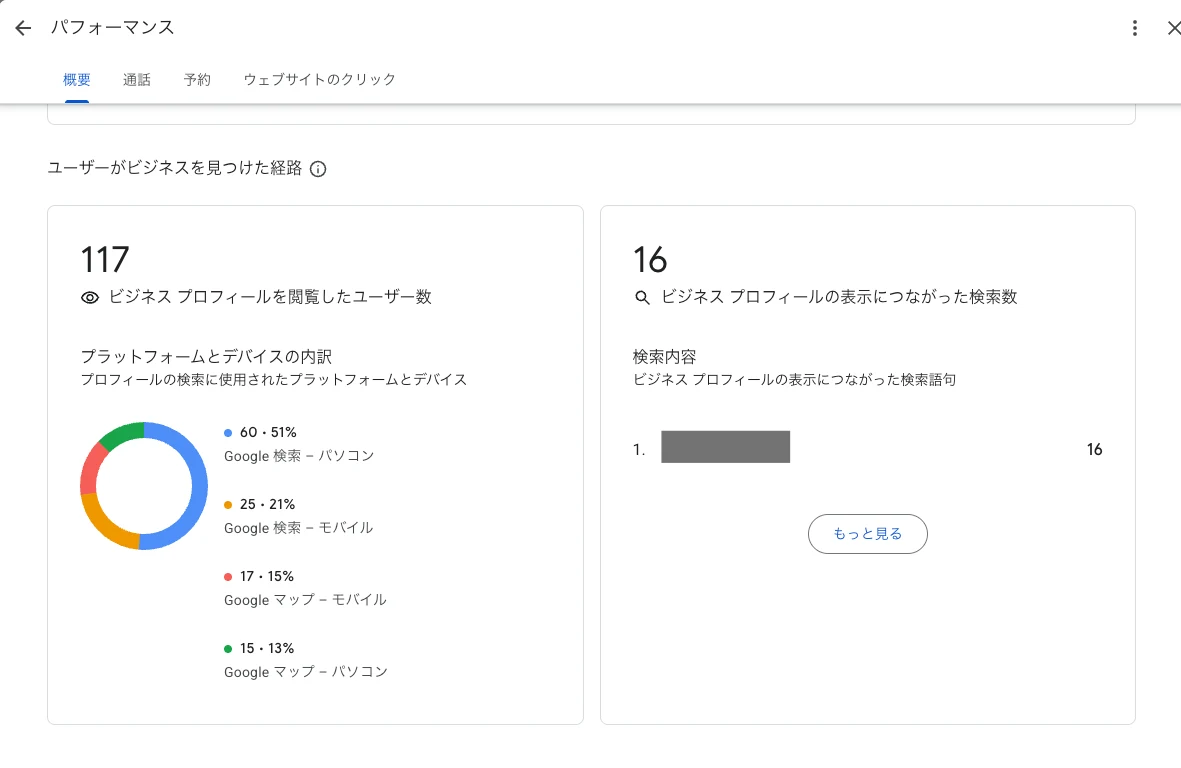Open the ウェブサイトのクリック tab
This screenshot has width=1181, height=768.
(x=319, y=79)
